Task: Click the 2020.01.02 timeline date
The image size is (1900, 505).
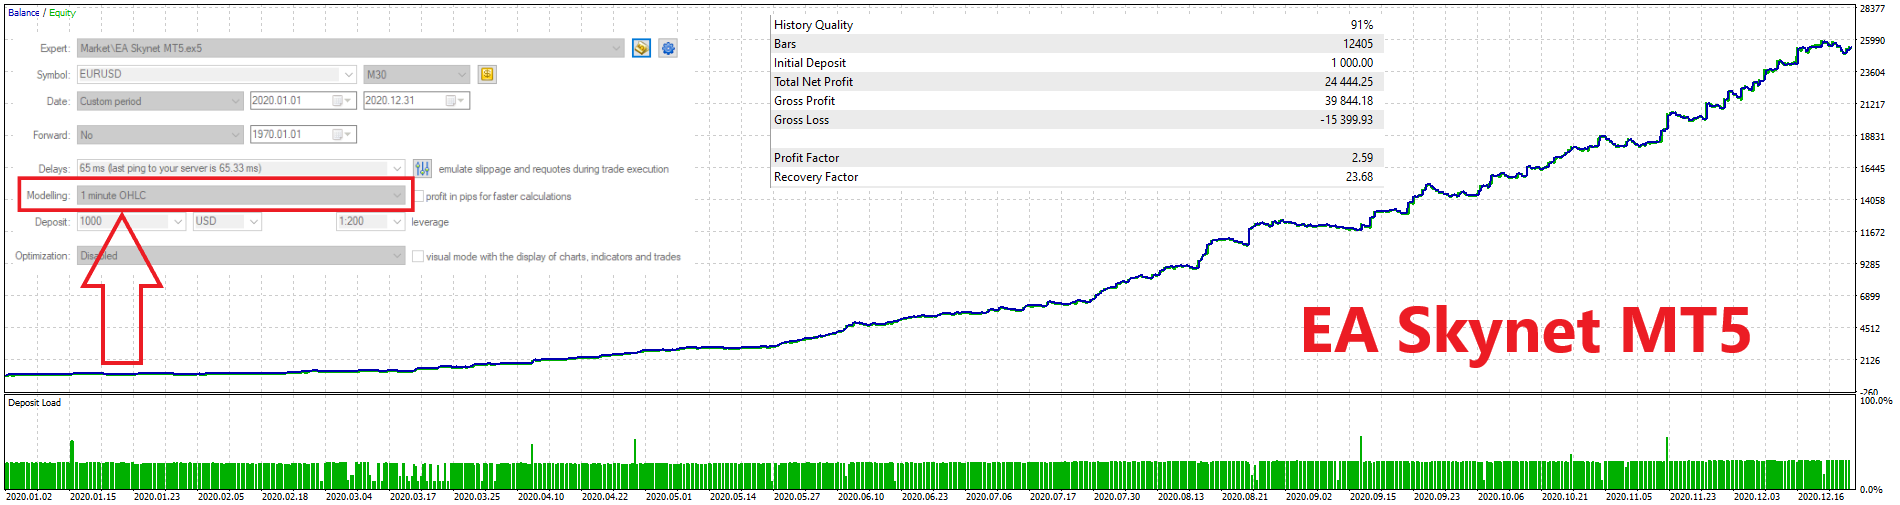Action: [x=29, y=497]
